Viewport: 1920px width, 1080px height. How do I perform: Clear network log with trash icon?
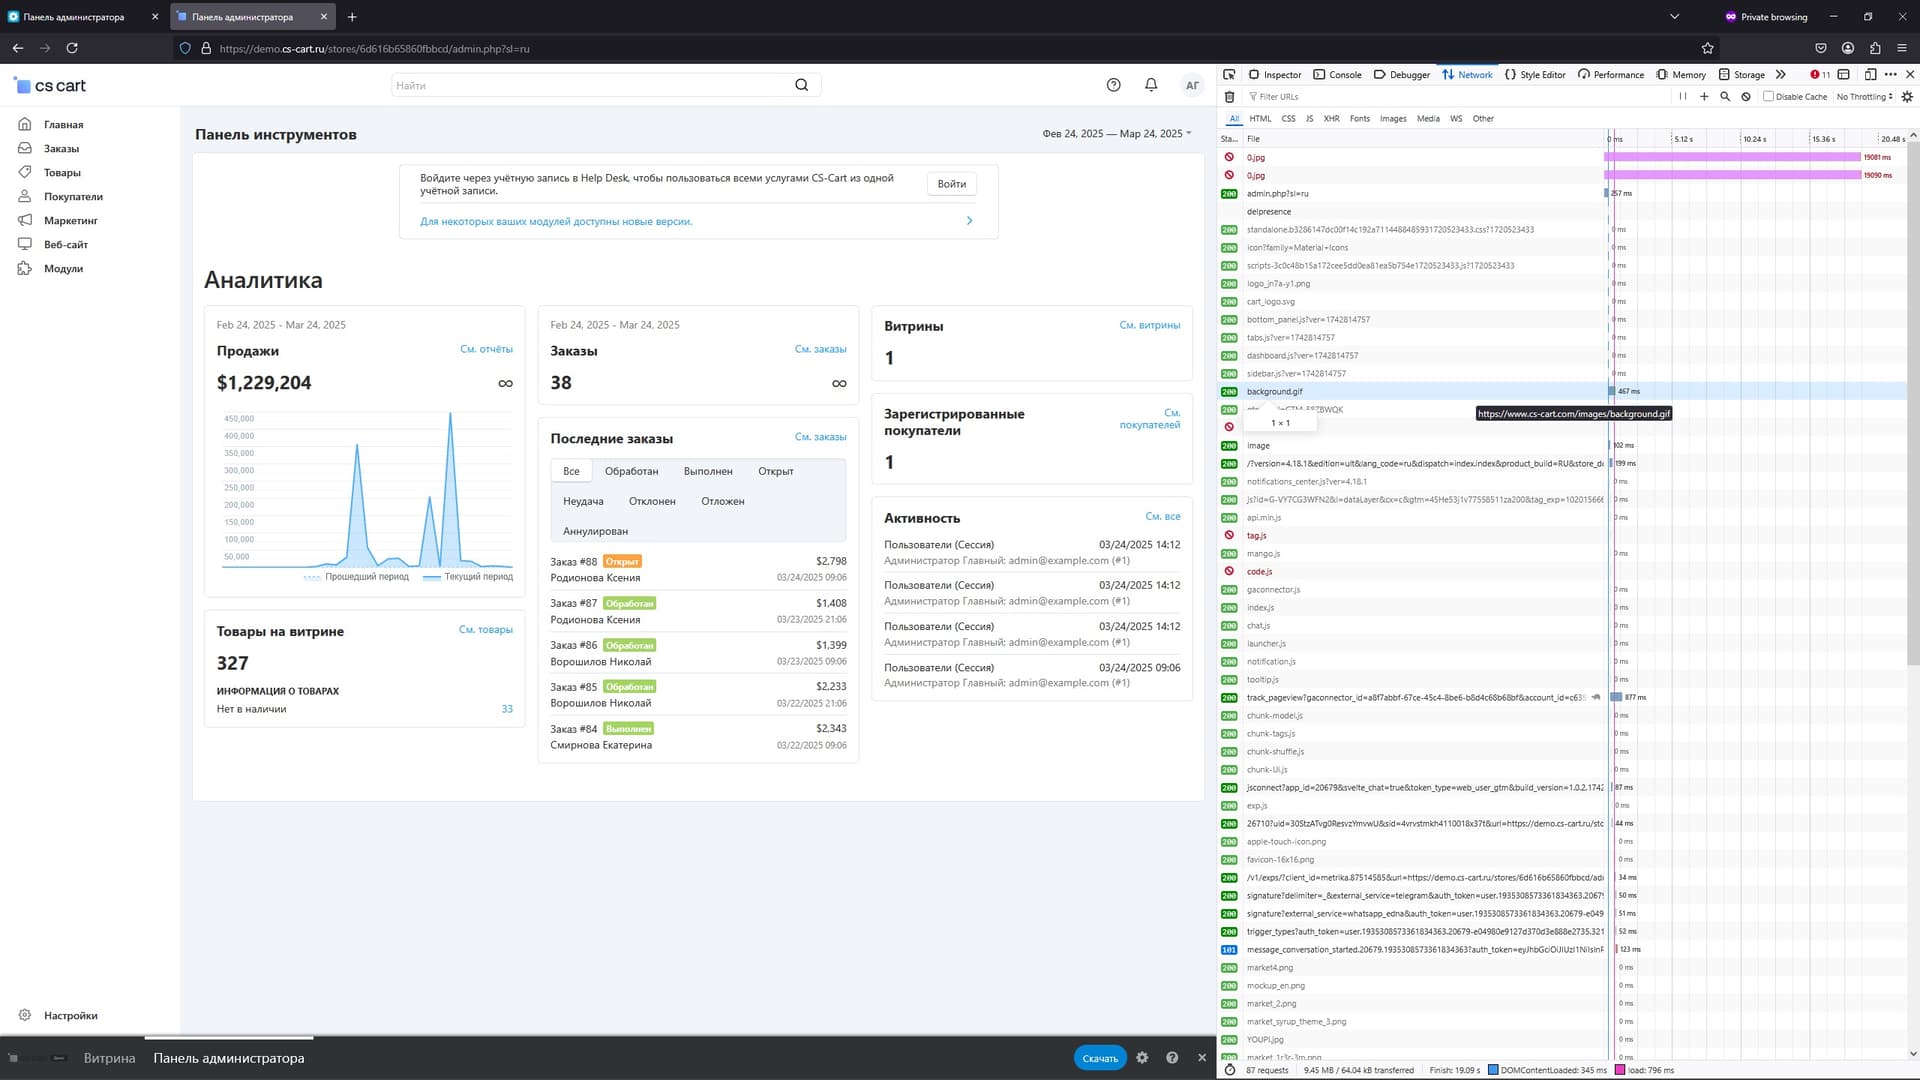click(1229, 97)
